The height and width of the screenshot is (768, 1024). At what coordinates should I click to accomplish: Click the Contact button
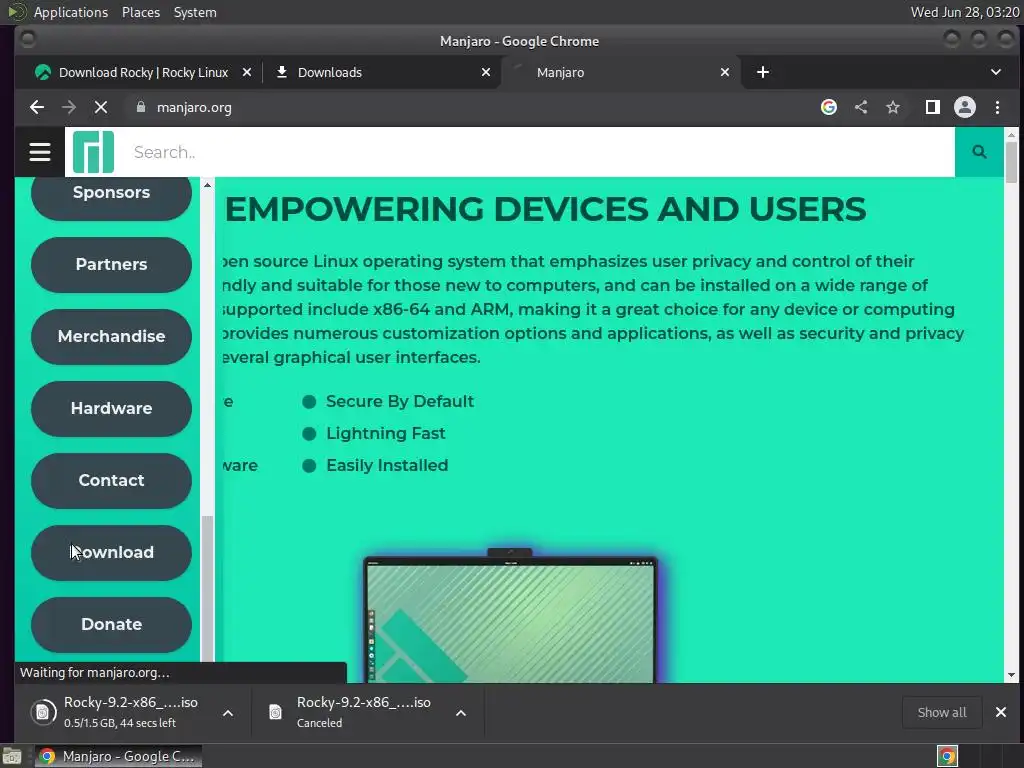(x=111, y=480)
